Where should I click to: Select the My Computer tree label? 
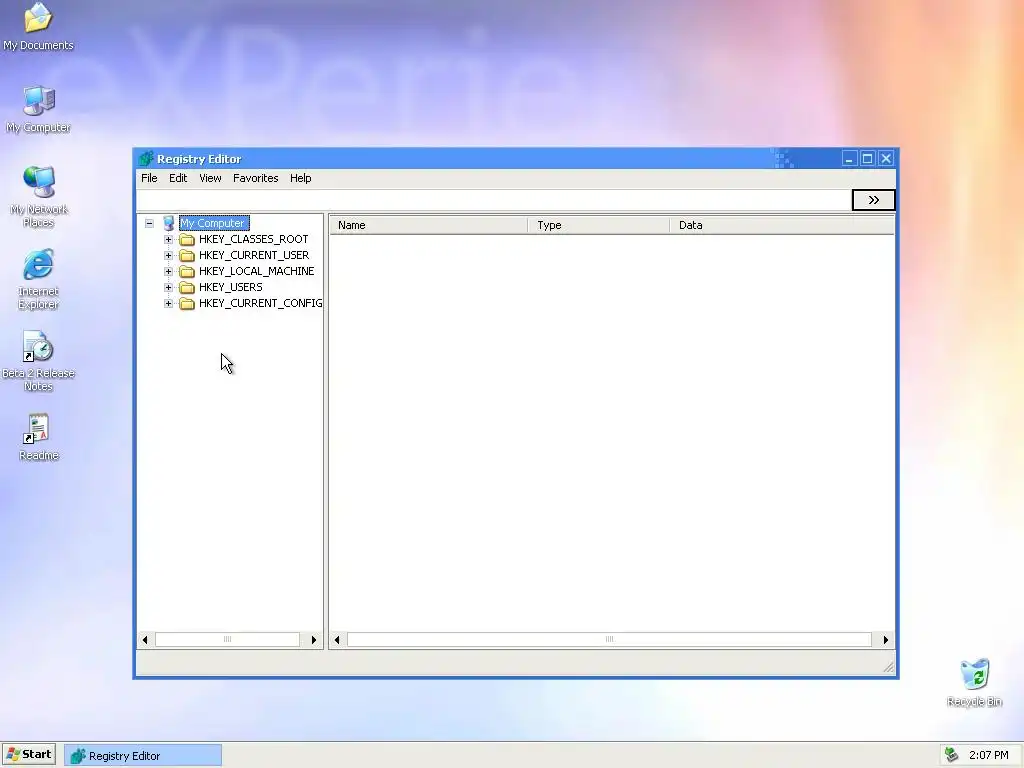[x=214, y=223]
